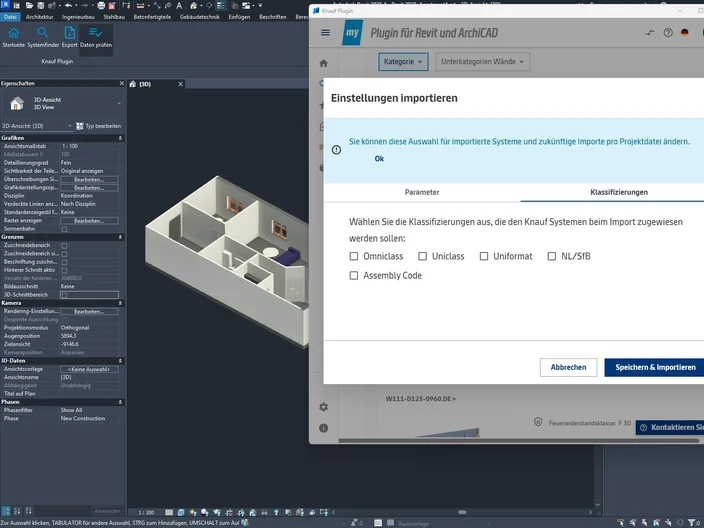Click the horizontal scrollbar in Knauf Plugin window
The height and width of the screenshot is (528, 704).
coord(521,440)
